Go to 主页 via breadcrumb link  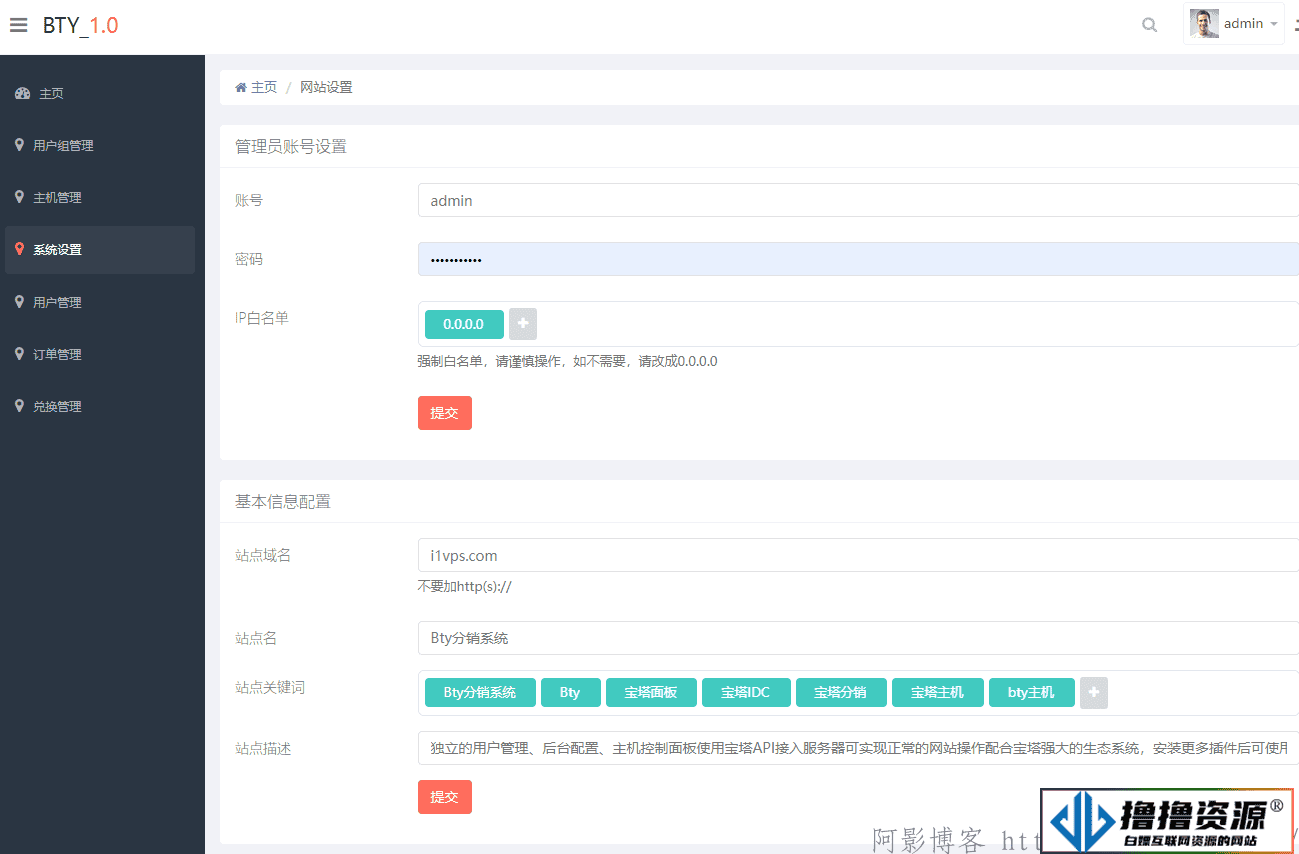264,87
